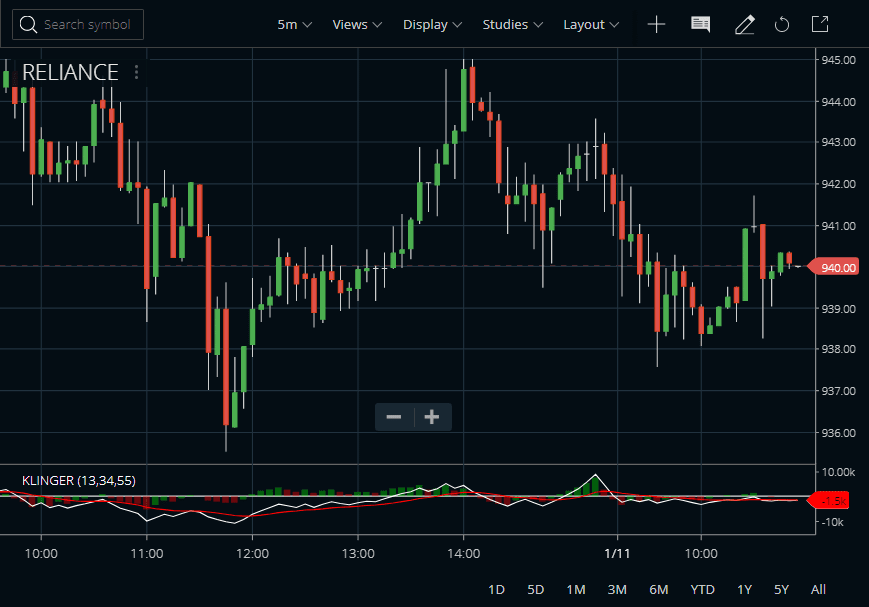Screen dimensions: 869x607
Task: Open the Studies dropdown menu
Action: [x=512, y=24]
